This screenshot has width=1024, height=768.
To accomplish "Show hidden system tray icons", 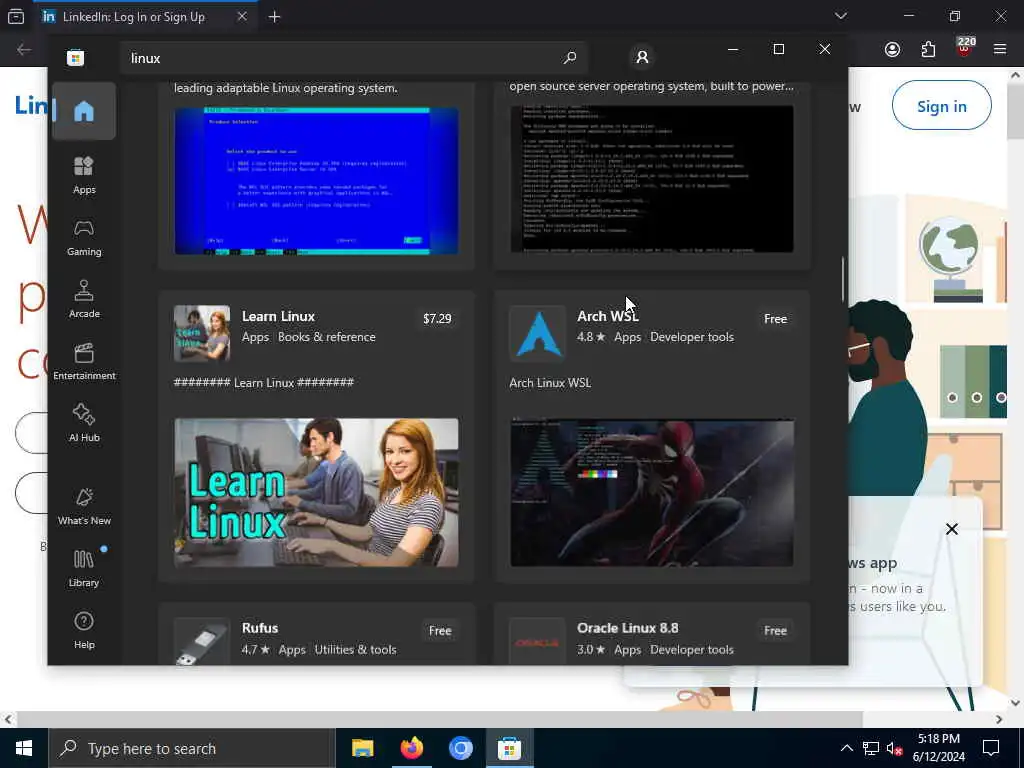I will 846,748.
